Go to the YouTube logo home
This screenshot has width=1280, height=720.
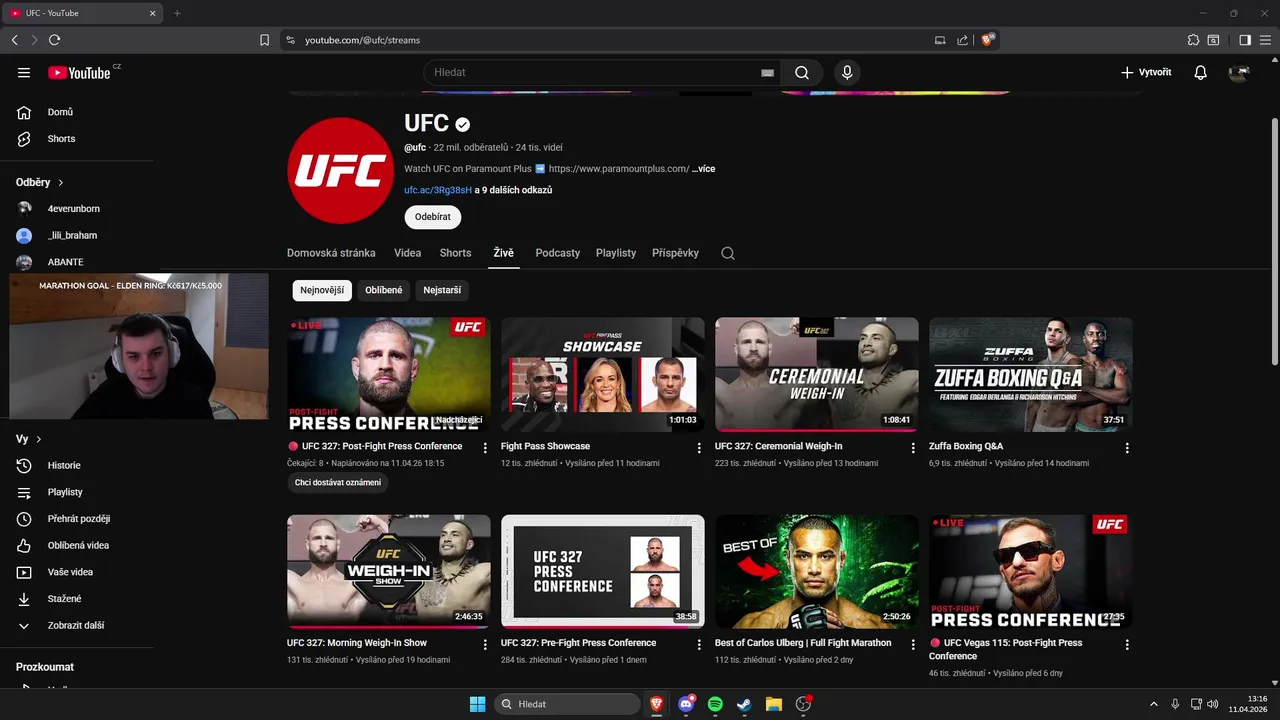(79, 72)
